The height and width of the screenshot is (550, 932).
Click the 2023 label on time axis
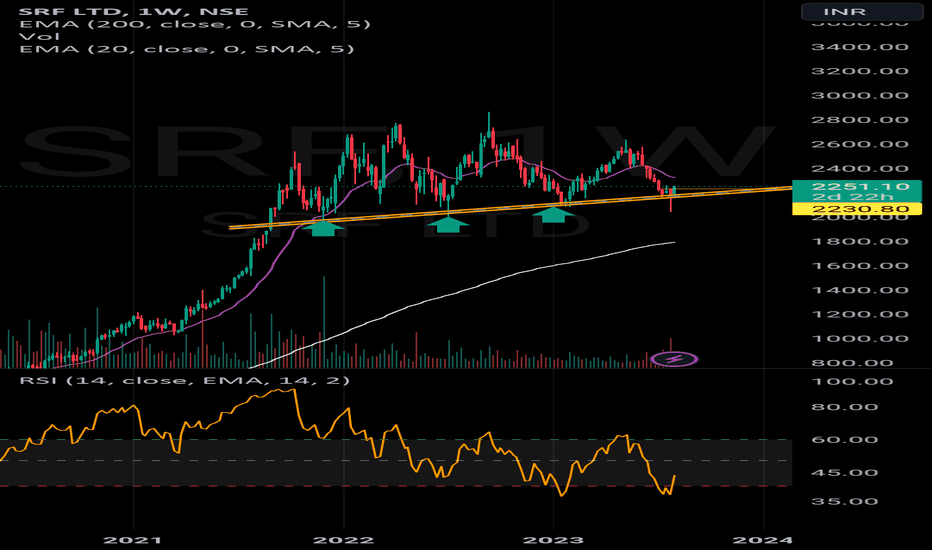[x=553, y=540]
